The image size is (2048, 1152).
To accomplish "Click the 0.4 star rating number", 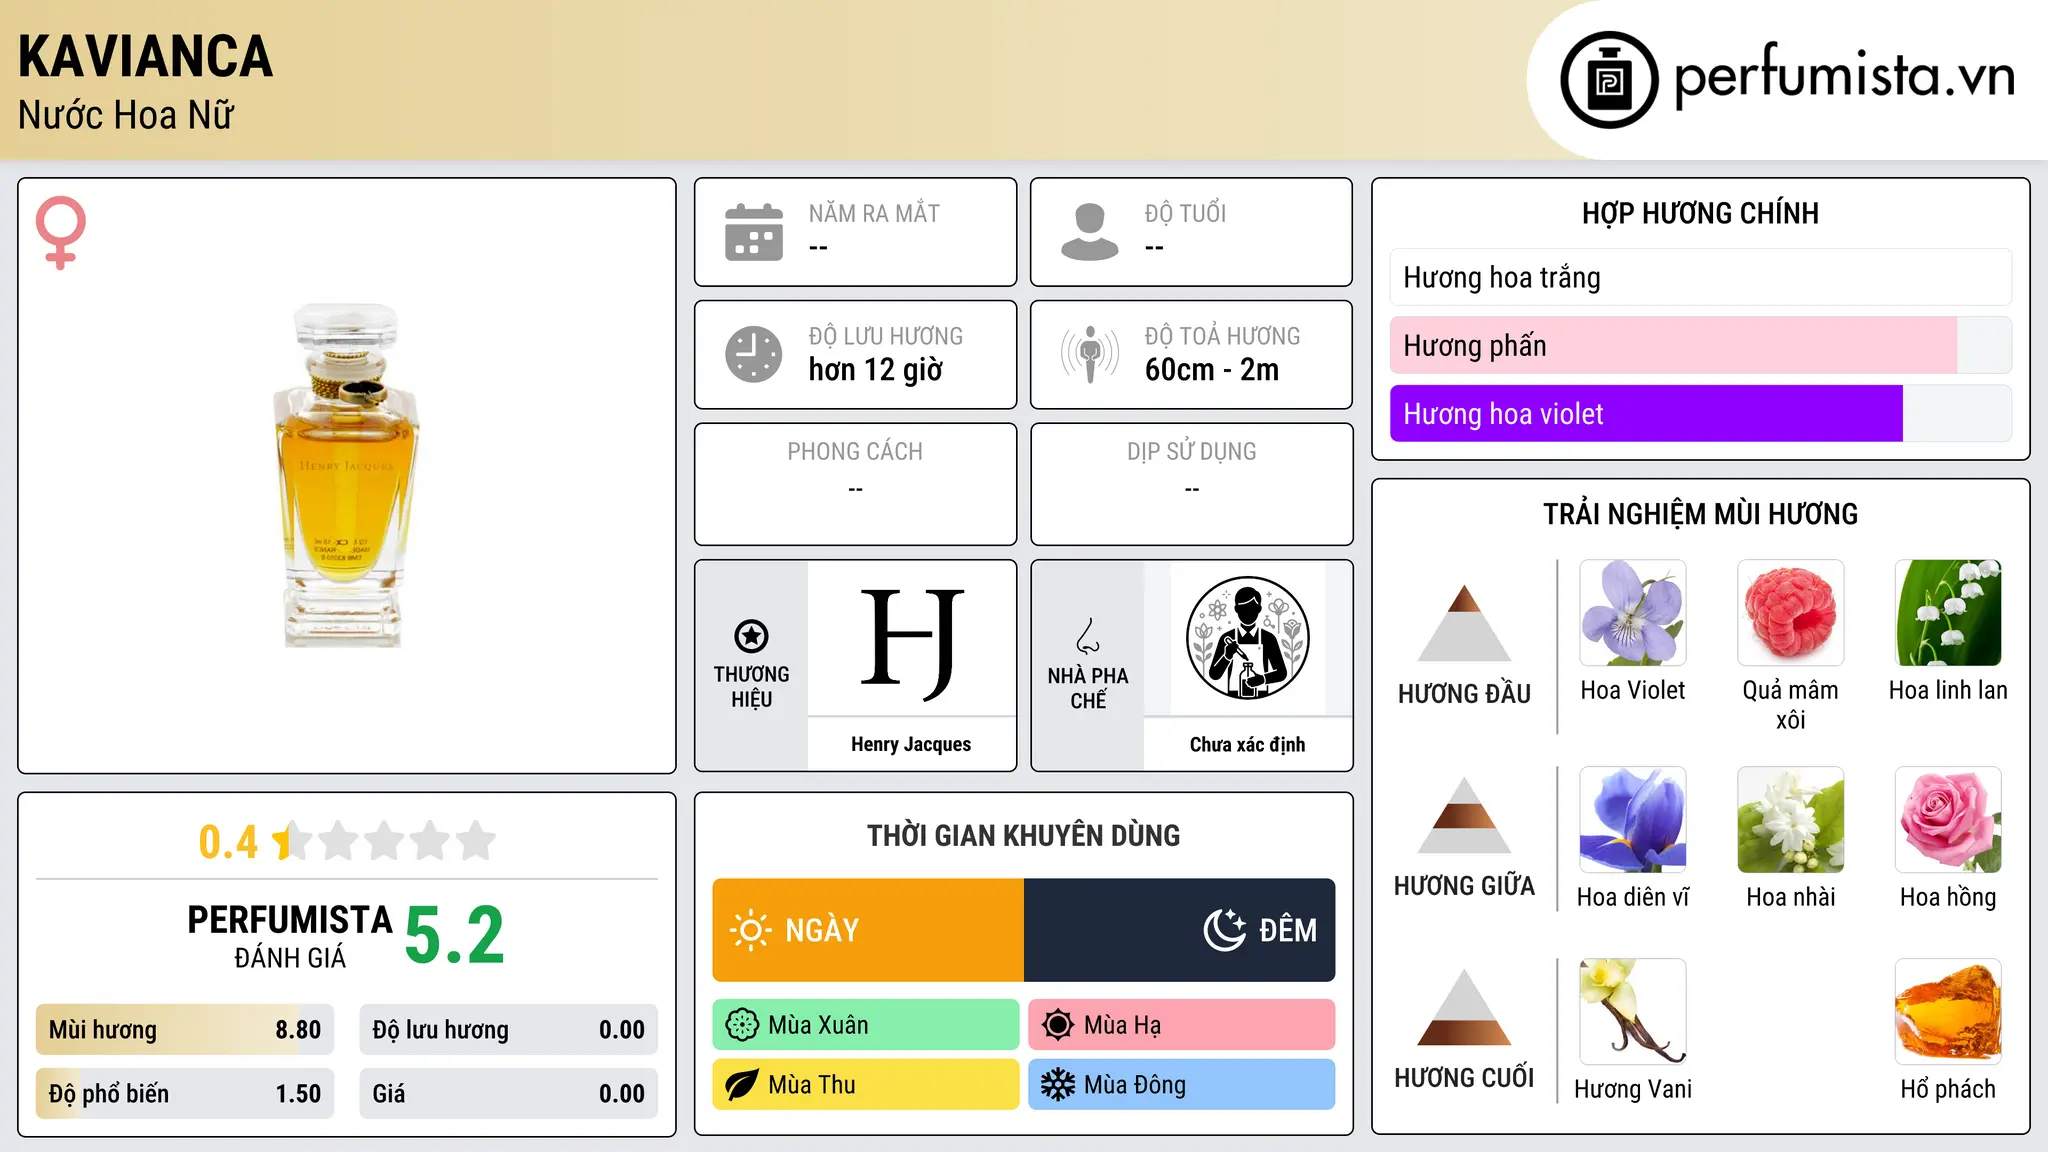I will [228, 842].
